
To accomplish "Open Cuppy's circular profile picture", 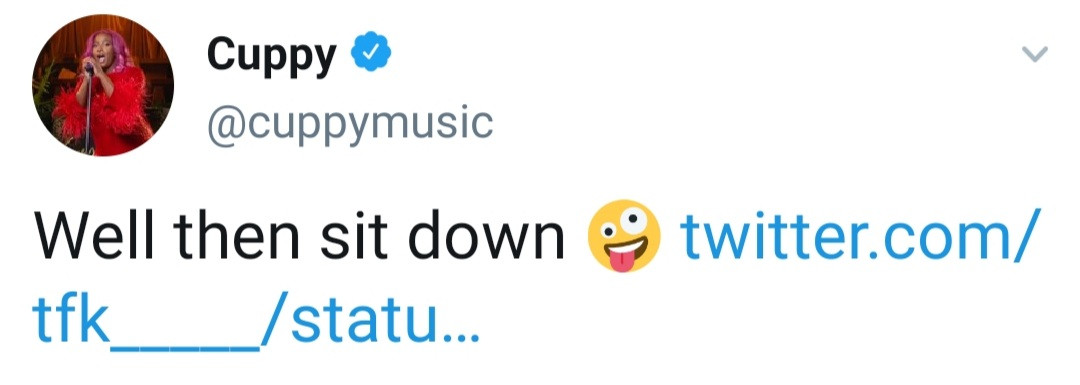I will tap(103, 84).
